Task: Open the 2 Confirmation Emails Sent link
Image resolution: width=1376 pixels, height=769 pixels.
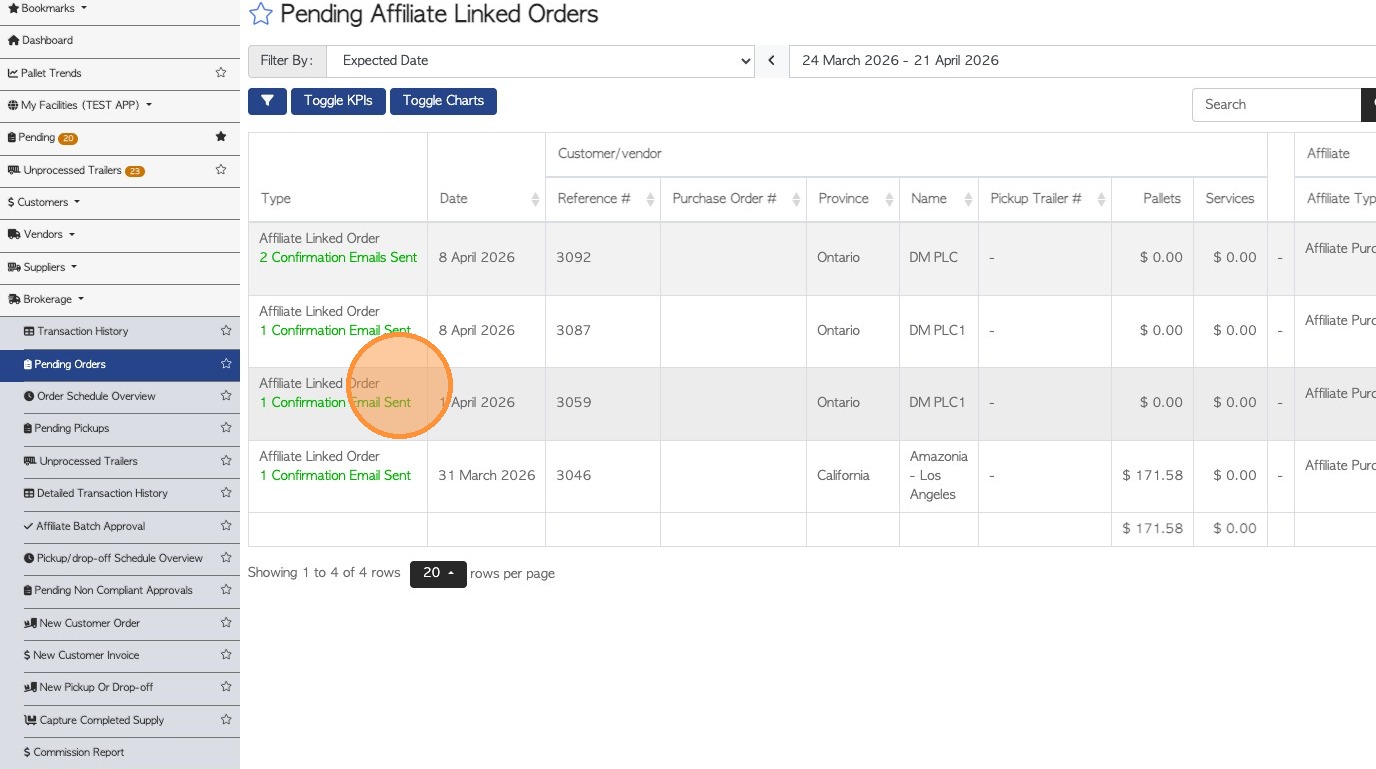Action: (x=338, y=258)
